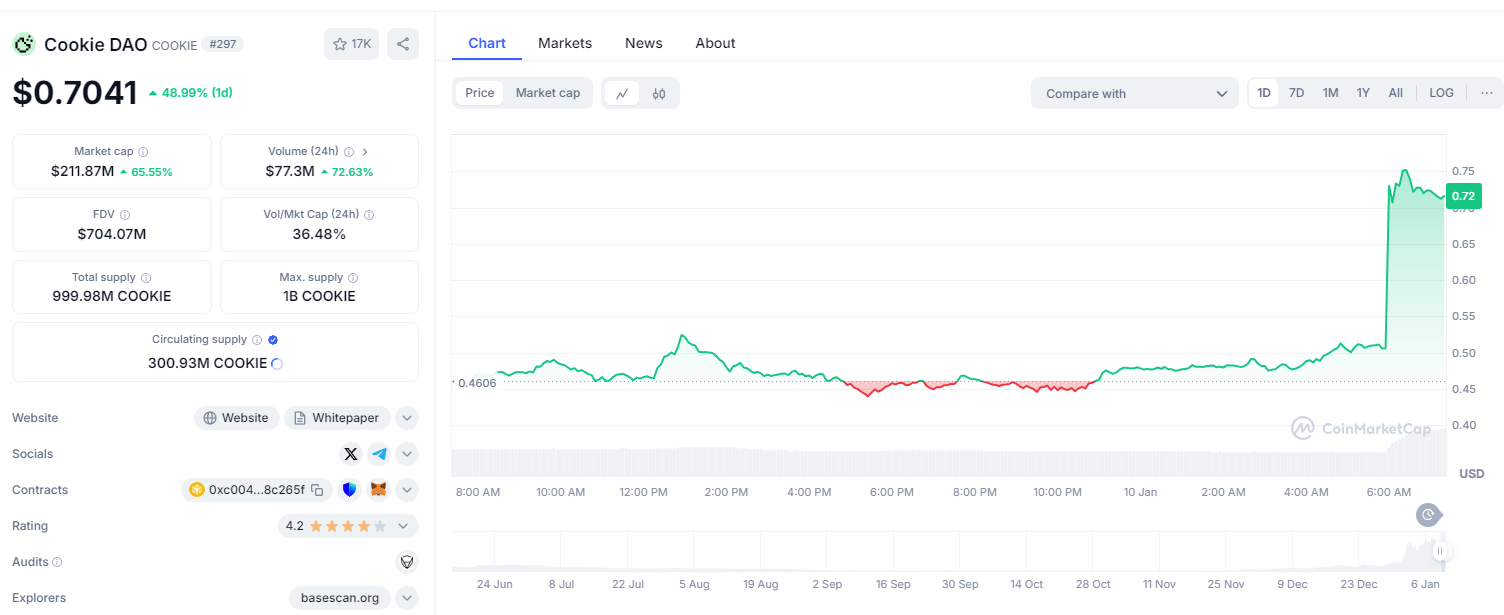
Task: Expand the Explorers row chevron
Action: (407, 598)
